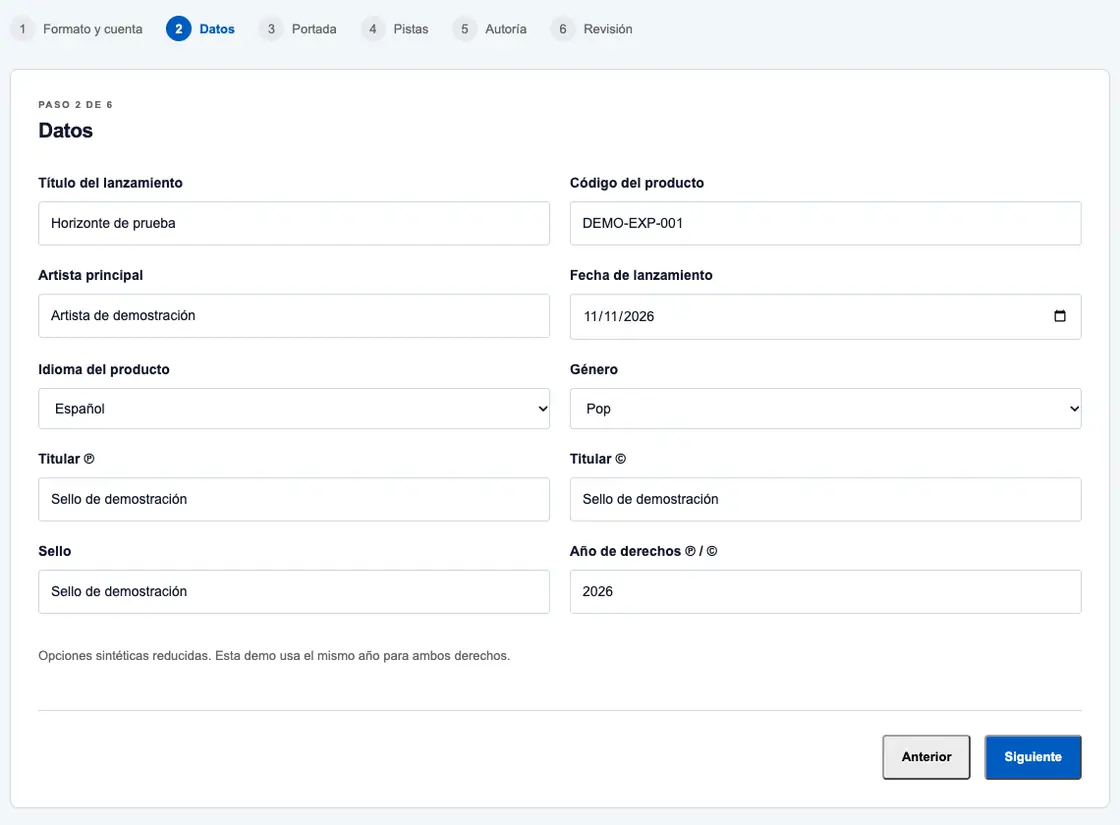Viewport: 1120px width, 825px height.
Task: Select the Sello input field
Action: point(294,591)
